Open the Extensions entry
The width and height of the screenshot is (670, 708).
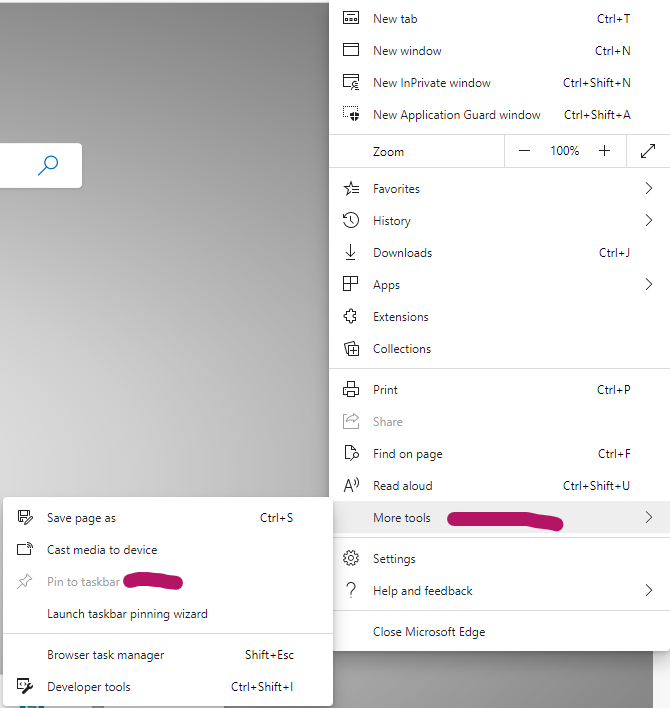(499, 317)
